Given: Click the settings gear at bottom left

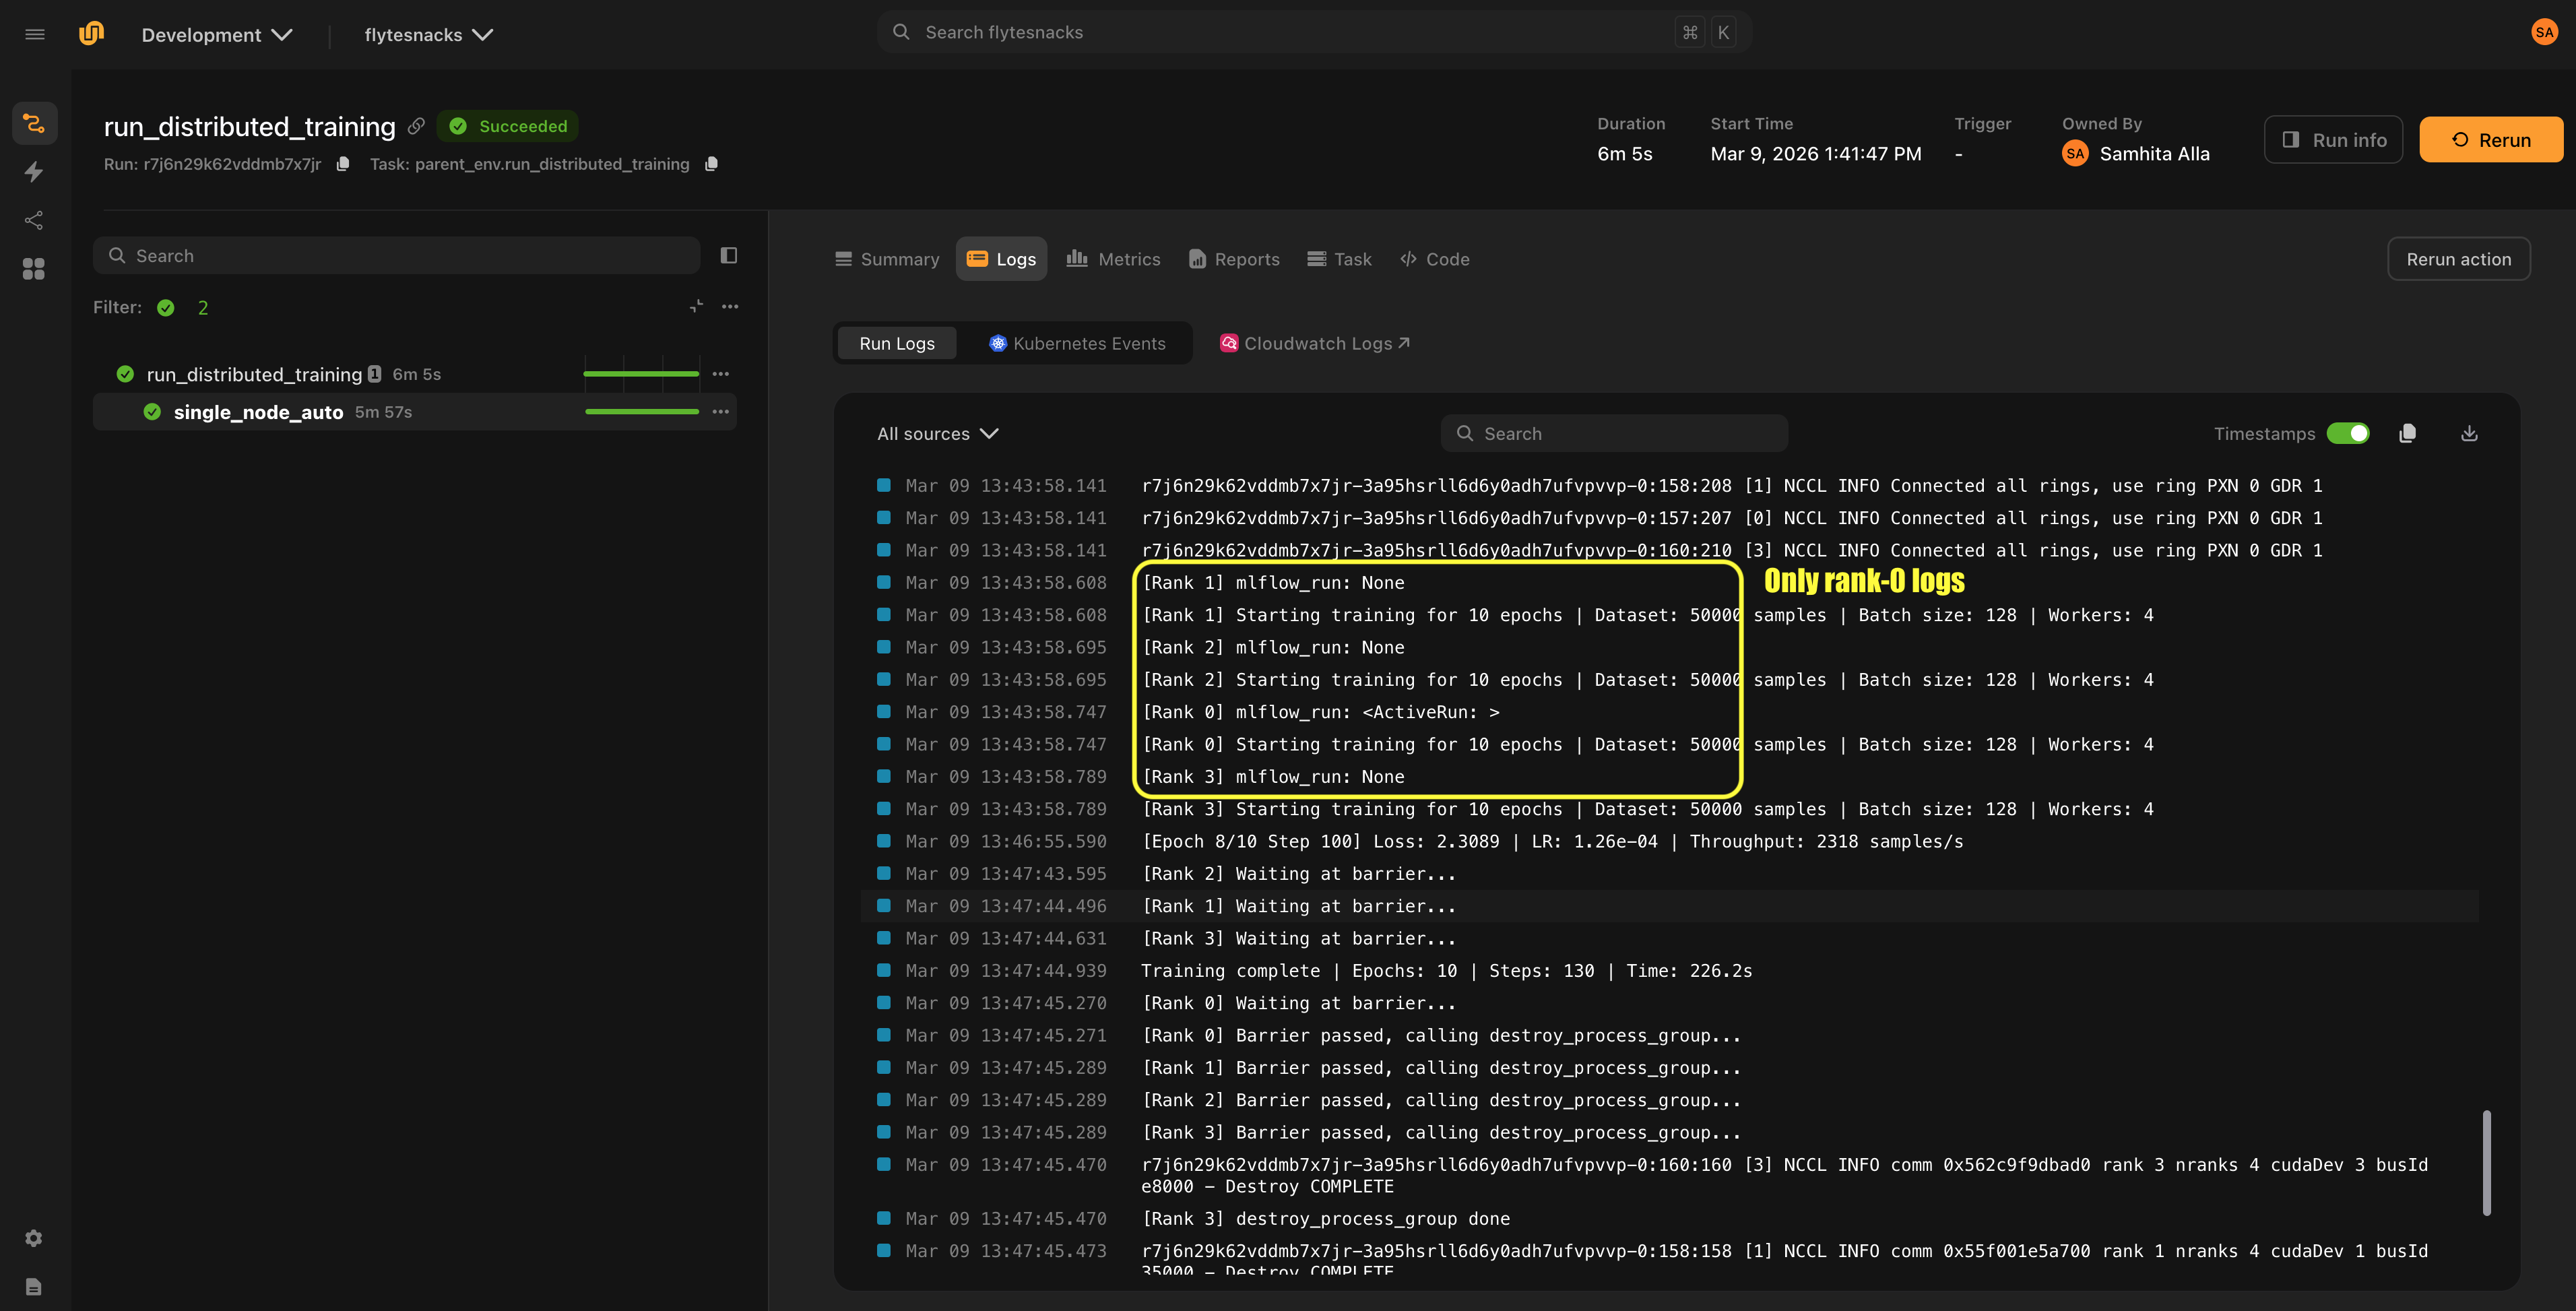Looking at the screenshot, I should point(34,1238).
